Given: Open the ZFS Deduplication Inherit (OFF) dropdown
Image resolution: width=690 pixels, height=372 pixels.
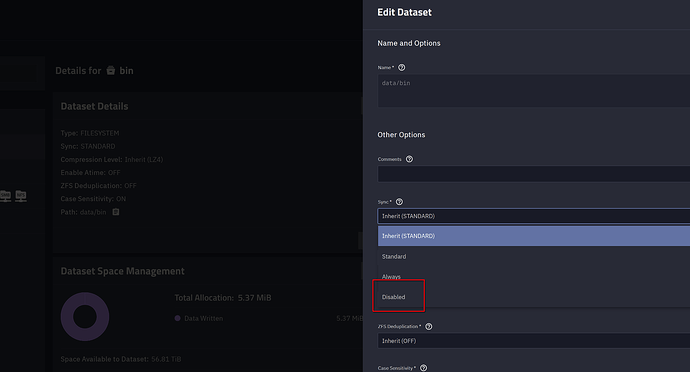Looking at the screenshot, I should tap(534, 341).
